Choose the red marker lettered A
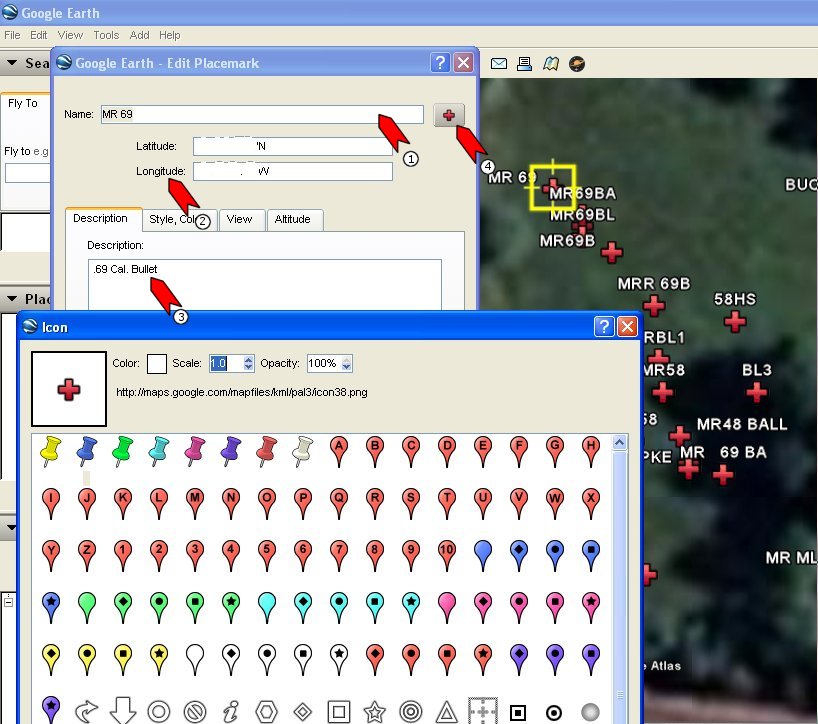818x724 pixels. pyautogui.click(x=339, y=452)
